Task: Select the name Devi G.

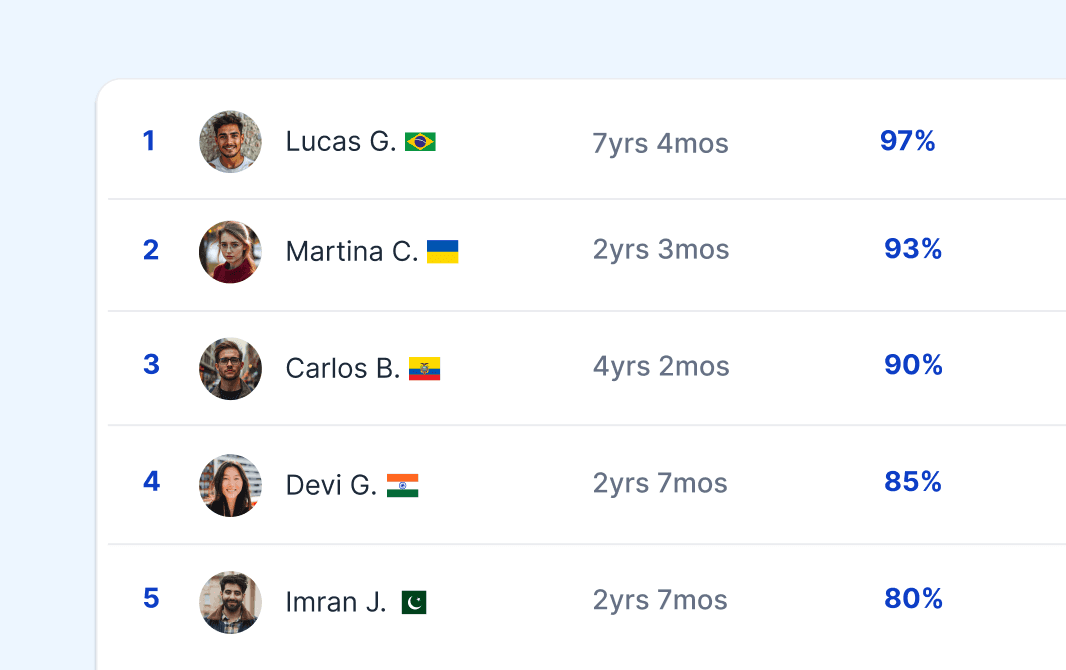Action: (x=331, y=485)
